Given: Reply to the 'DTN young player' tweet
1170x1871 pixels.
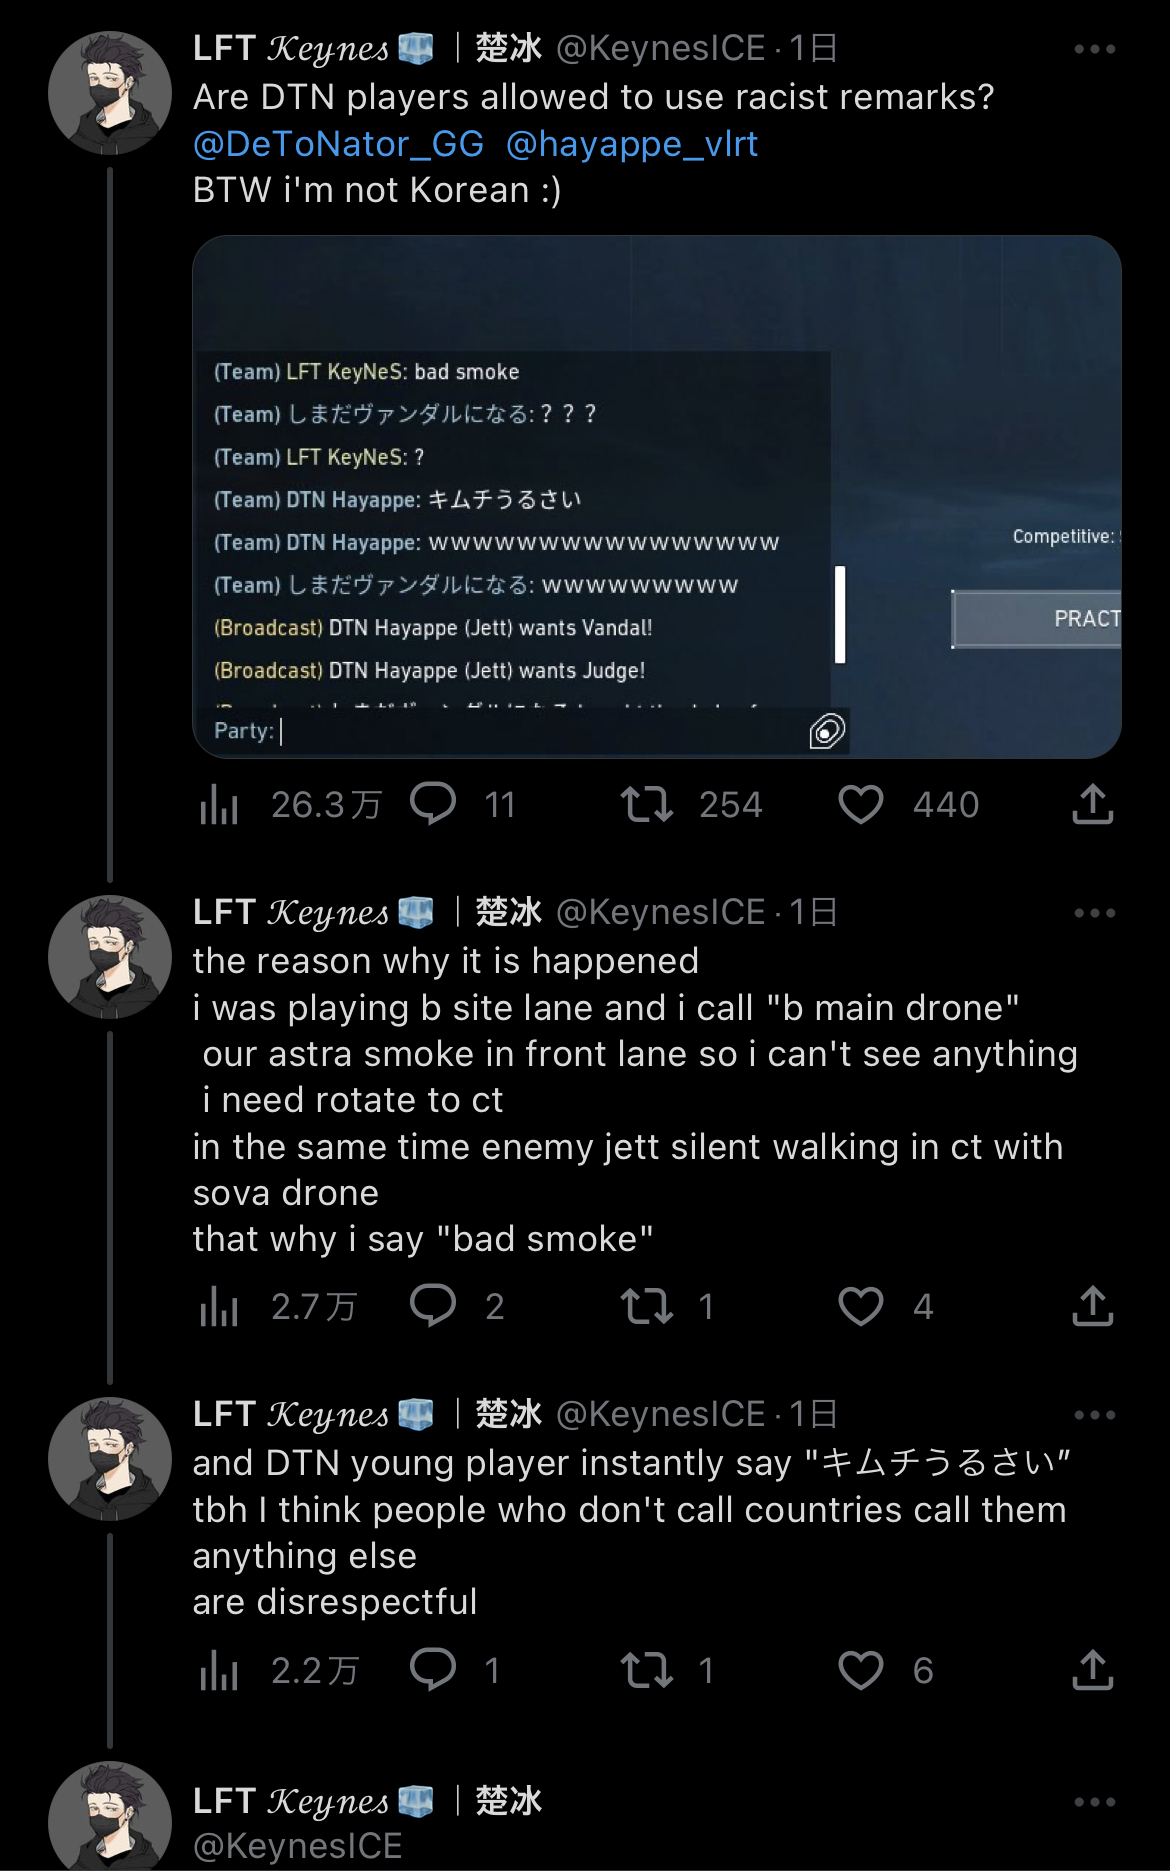Looking at the screenshot, I should coord(433,1670).
